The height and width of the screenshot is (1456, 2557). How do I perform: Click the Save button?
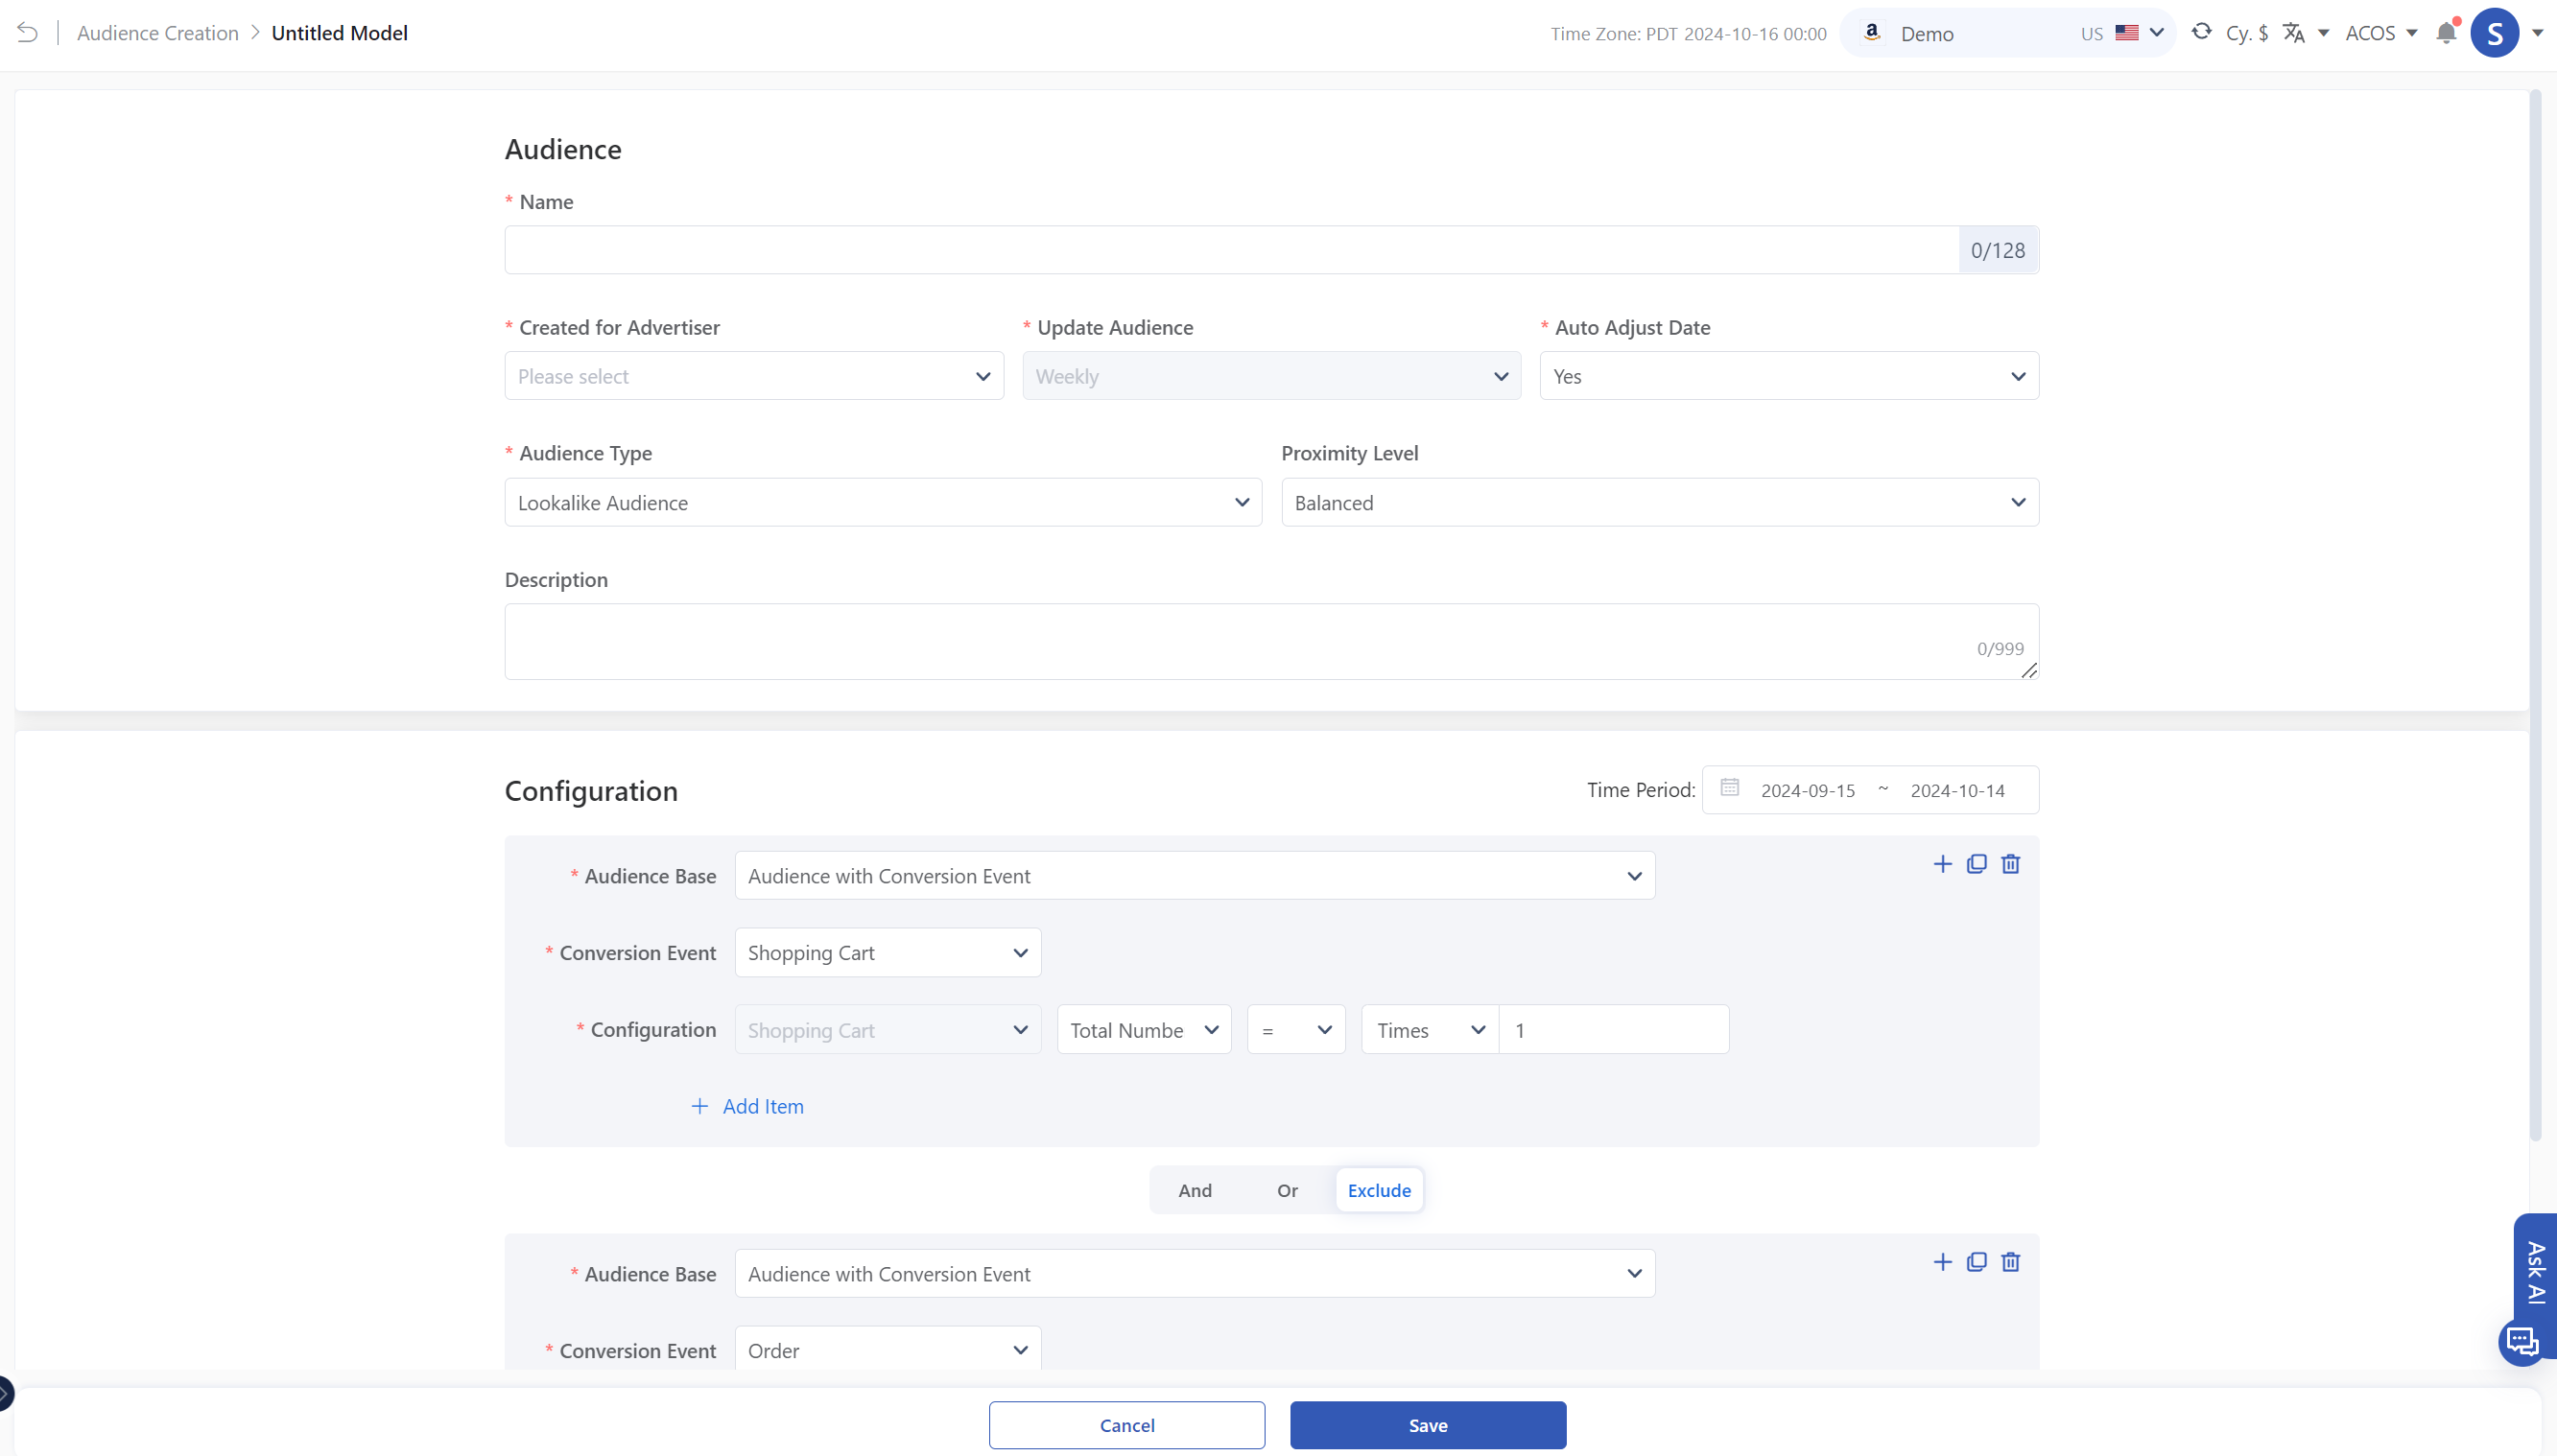tap(1427, 1425)
